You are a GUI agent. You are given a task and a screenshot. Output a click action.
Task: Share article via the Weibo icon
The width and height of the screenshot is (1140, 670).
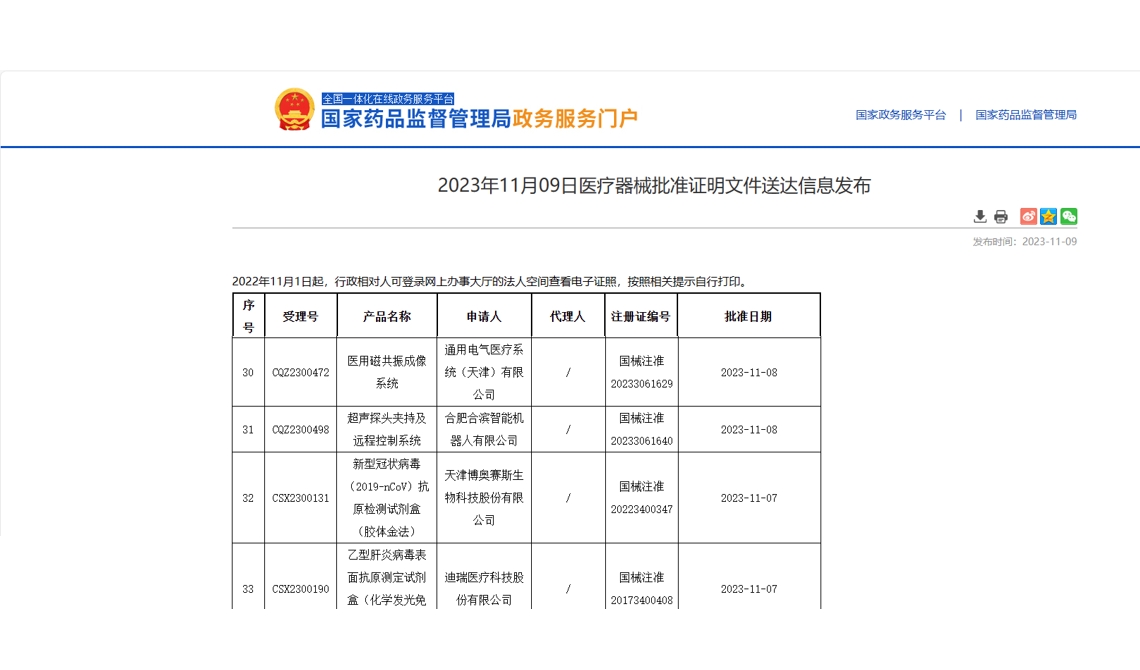pos(1028,217)
